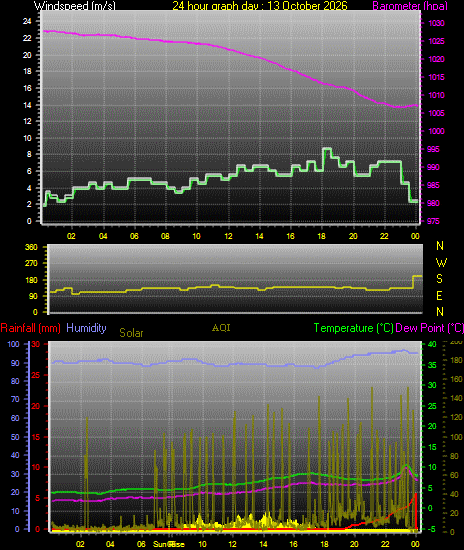464x550 pixels.
Task: Click the "Windspeed (m/s)" axis title
Action: tap(74, 6)
